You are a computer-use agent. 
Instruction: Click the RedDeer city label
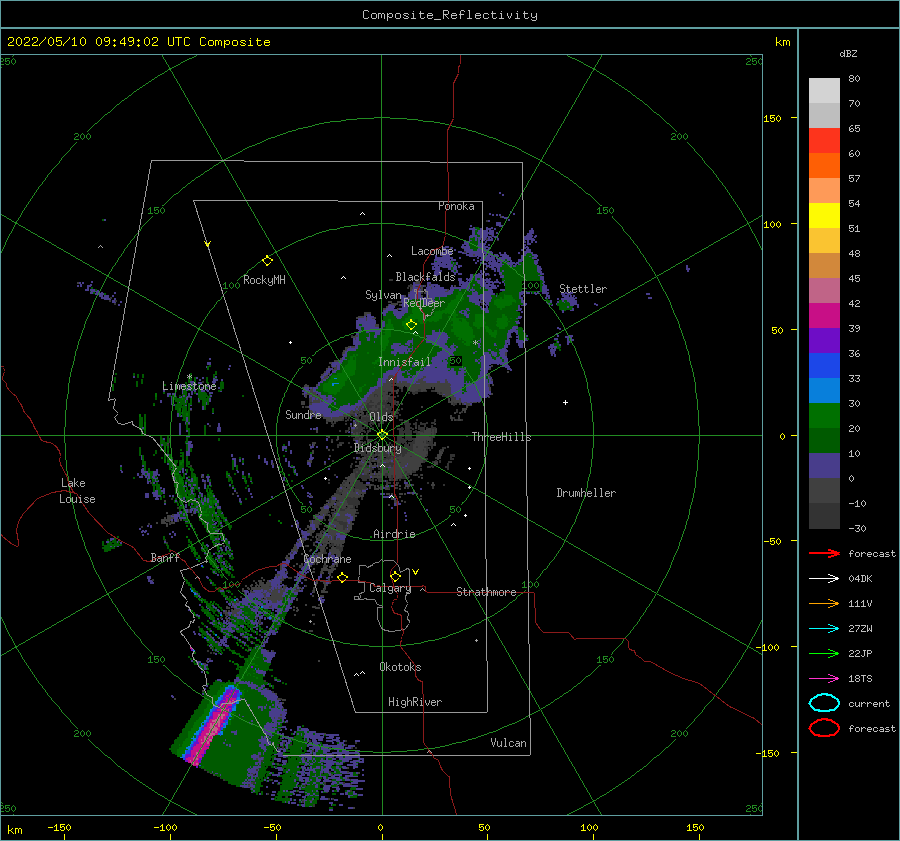pyautogui.click(x=424, y=303)
